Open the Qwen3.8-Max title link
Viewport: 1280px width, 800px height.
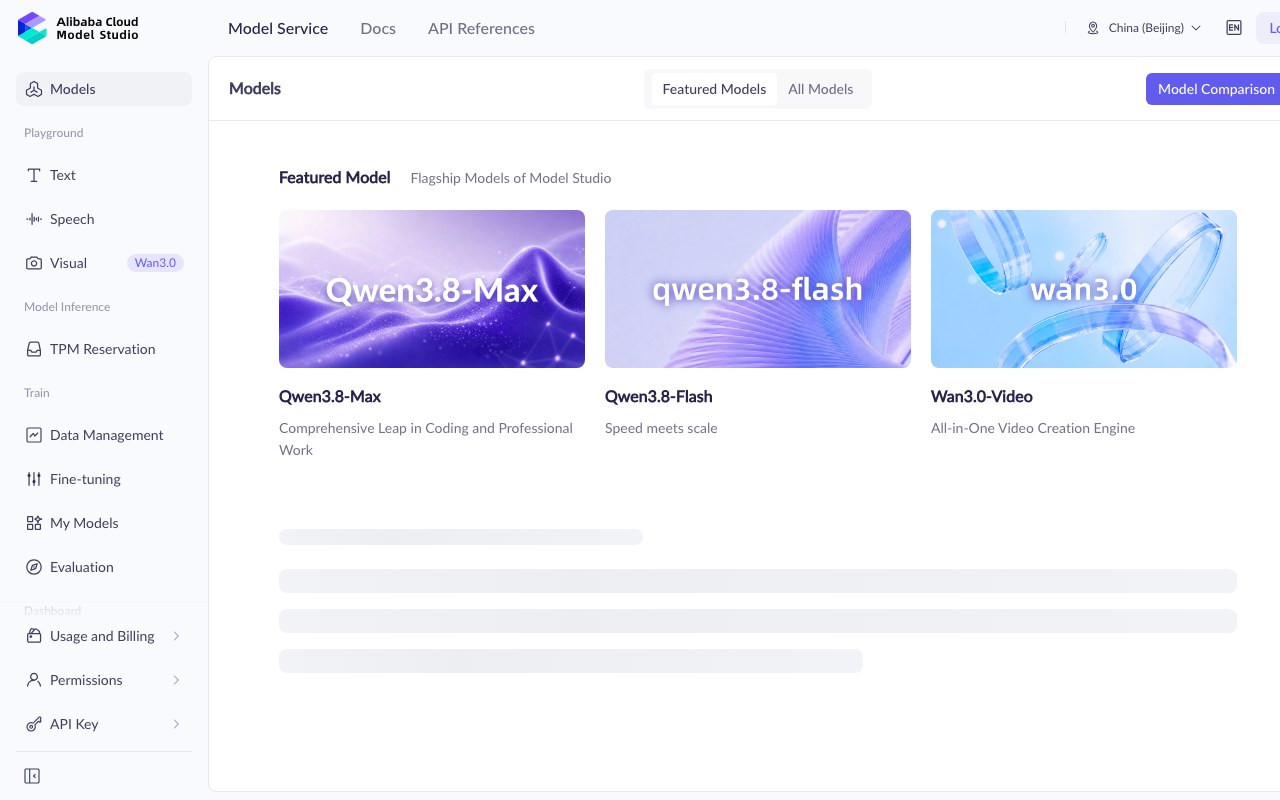(x=330, y=397)
